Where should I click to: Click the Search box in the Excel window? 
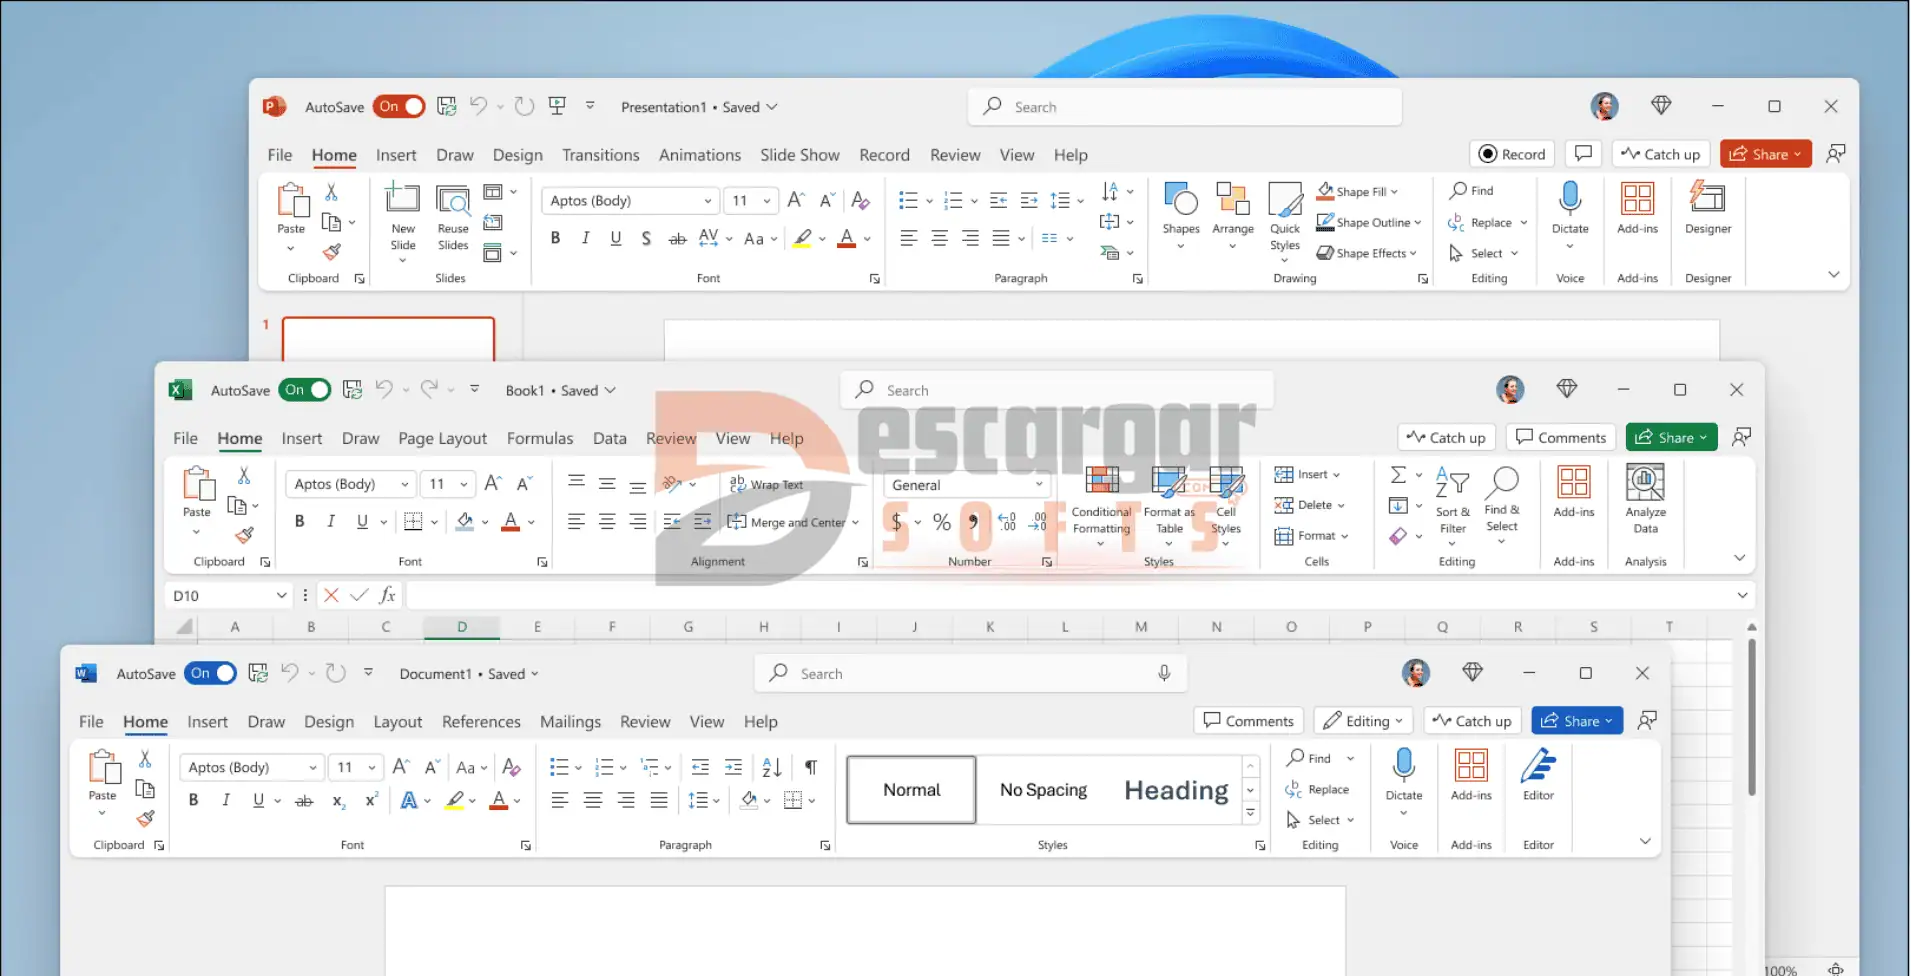1058,390
